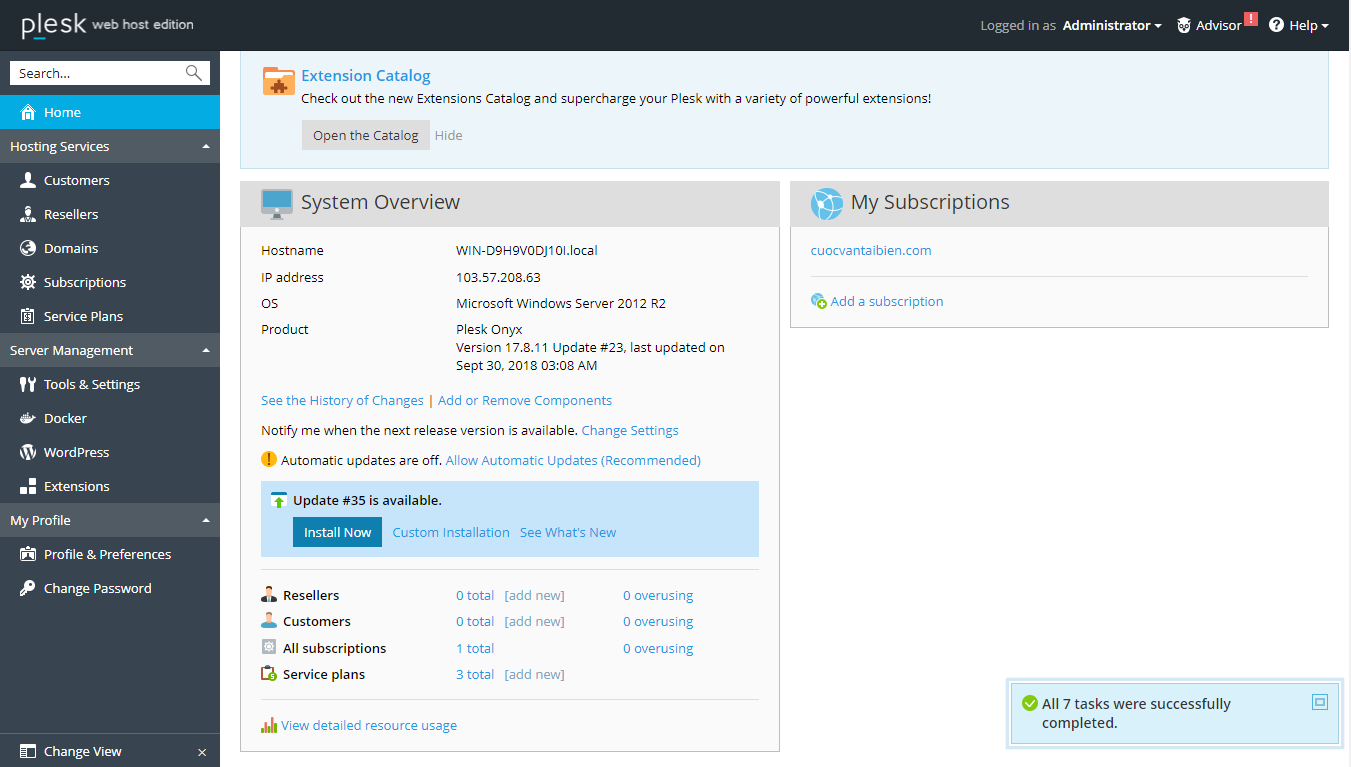Collapse the Server Management section
The width and height of the screenshot is (1351, 767).
pos(206,351)
